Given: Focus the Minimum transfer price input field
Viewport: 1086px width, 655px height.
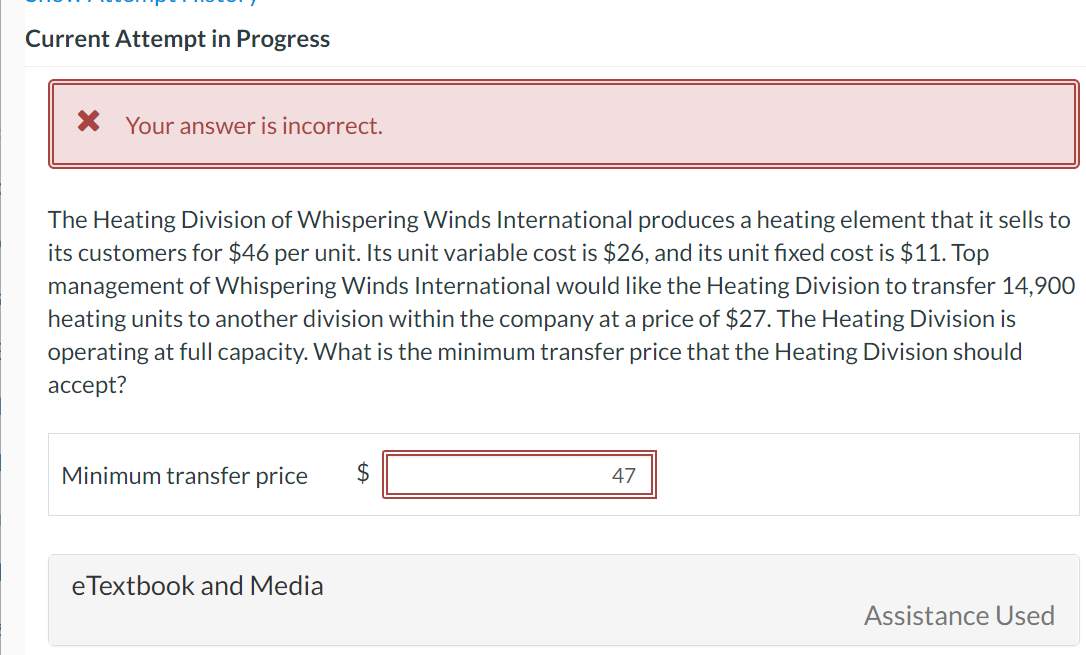Looking at the screenshot, I should pyautogui.click(x=520, y=476).
